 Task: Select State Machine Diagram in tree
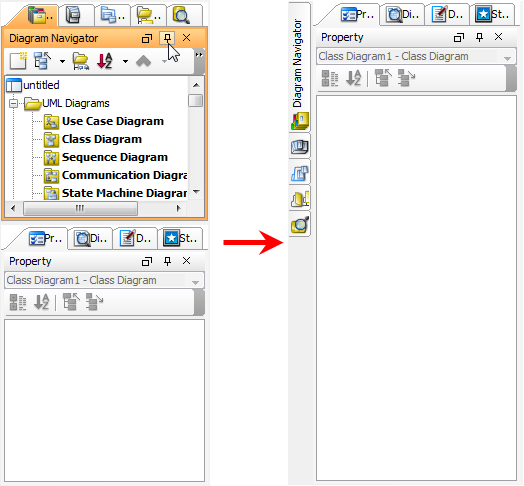[x=116, y=193]
